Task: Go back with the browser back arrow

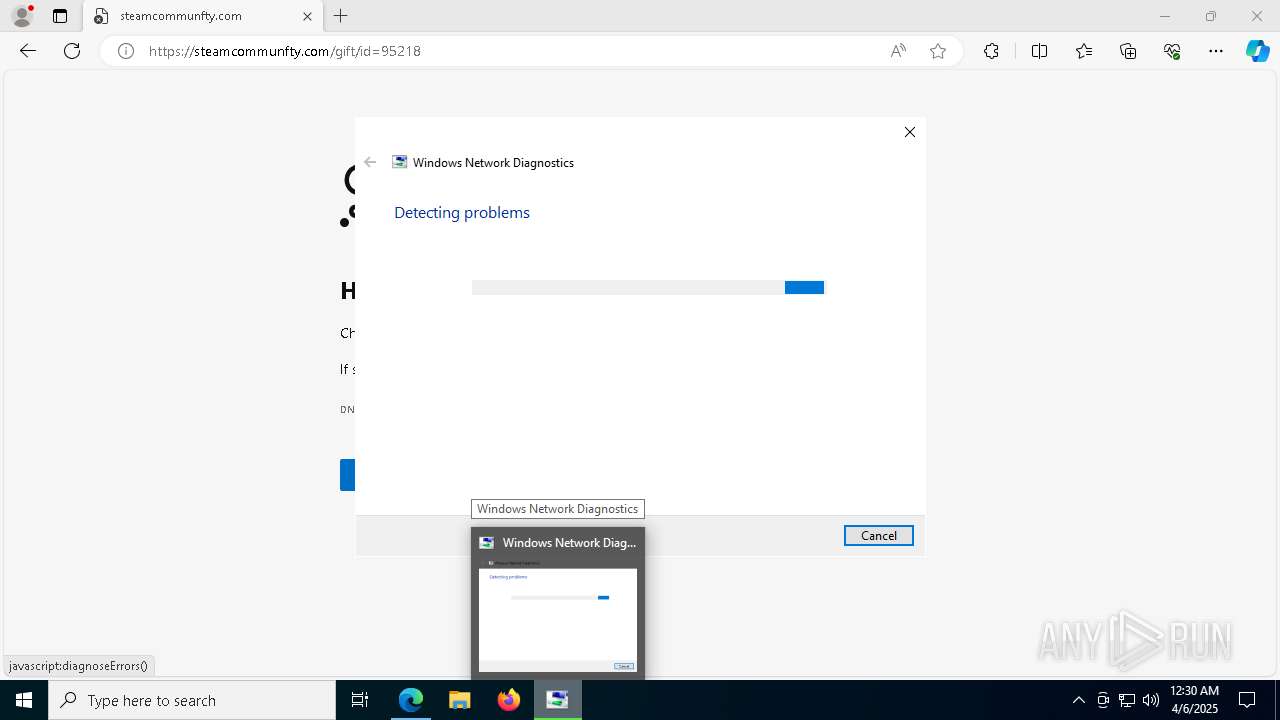Action: click(x=28, y=51)
